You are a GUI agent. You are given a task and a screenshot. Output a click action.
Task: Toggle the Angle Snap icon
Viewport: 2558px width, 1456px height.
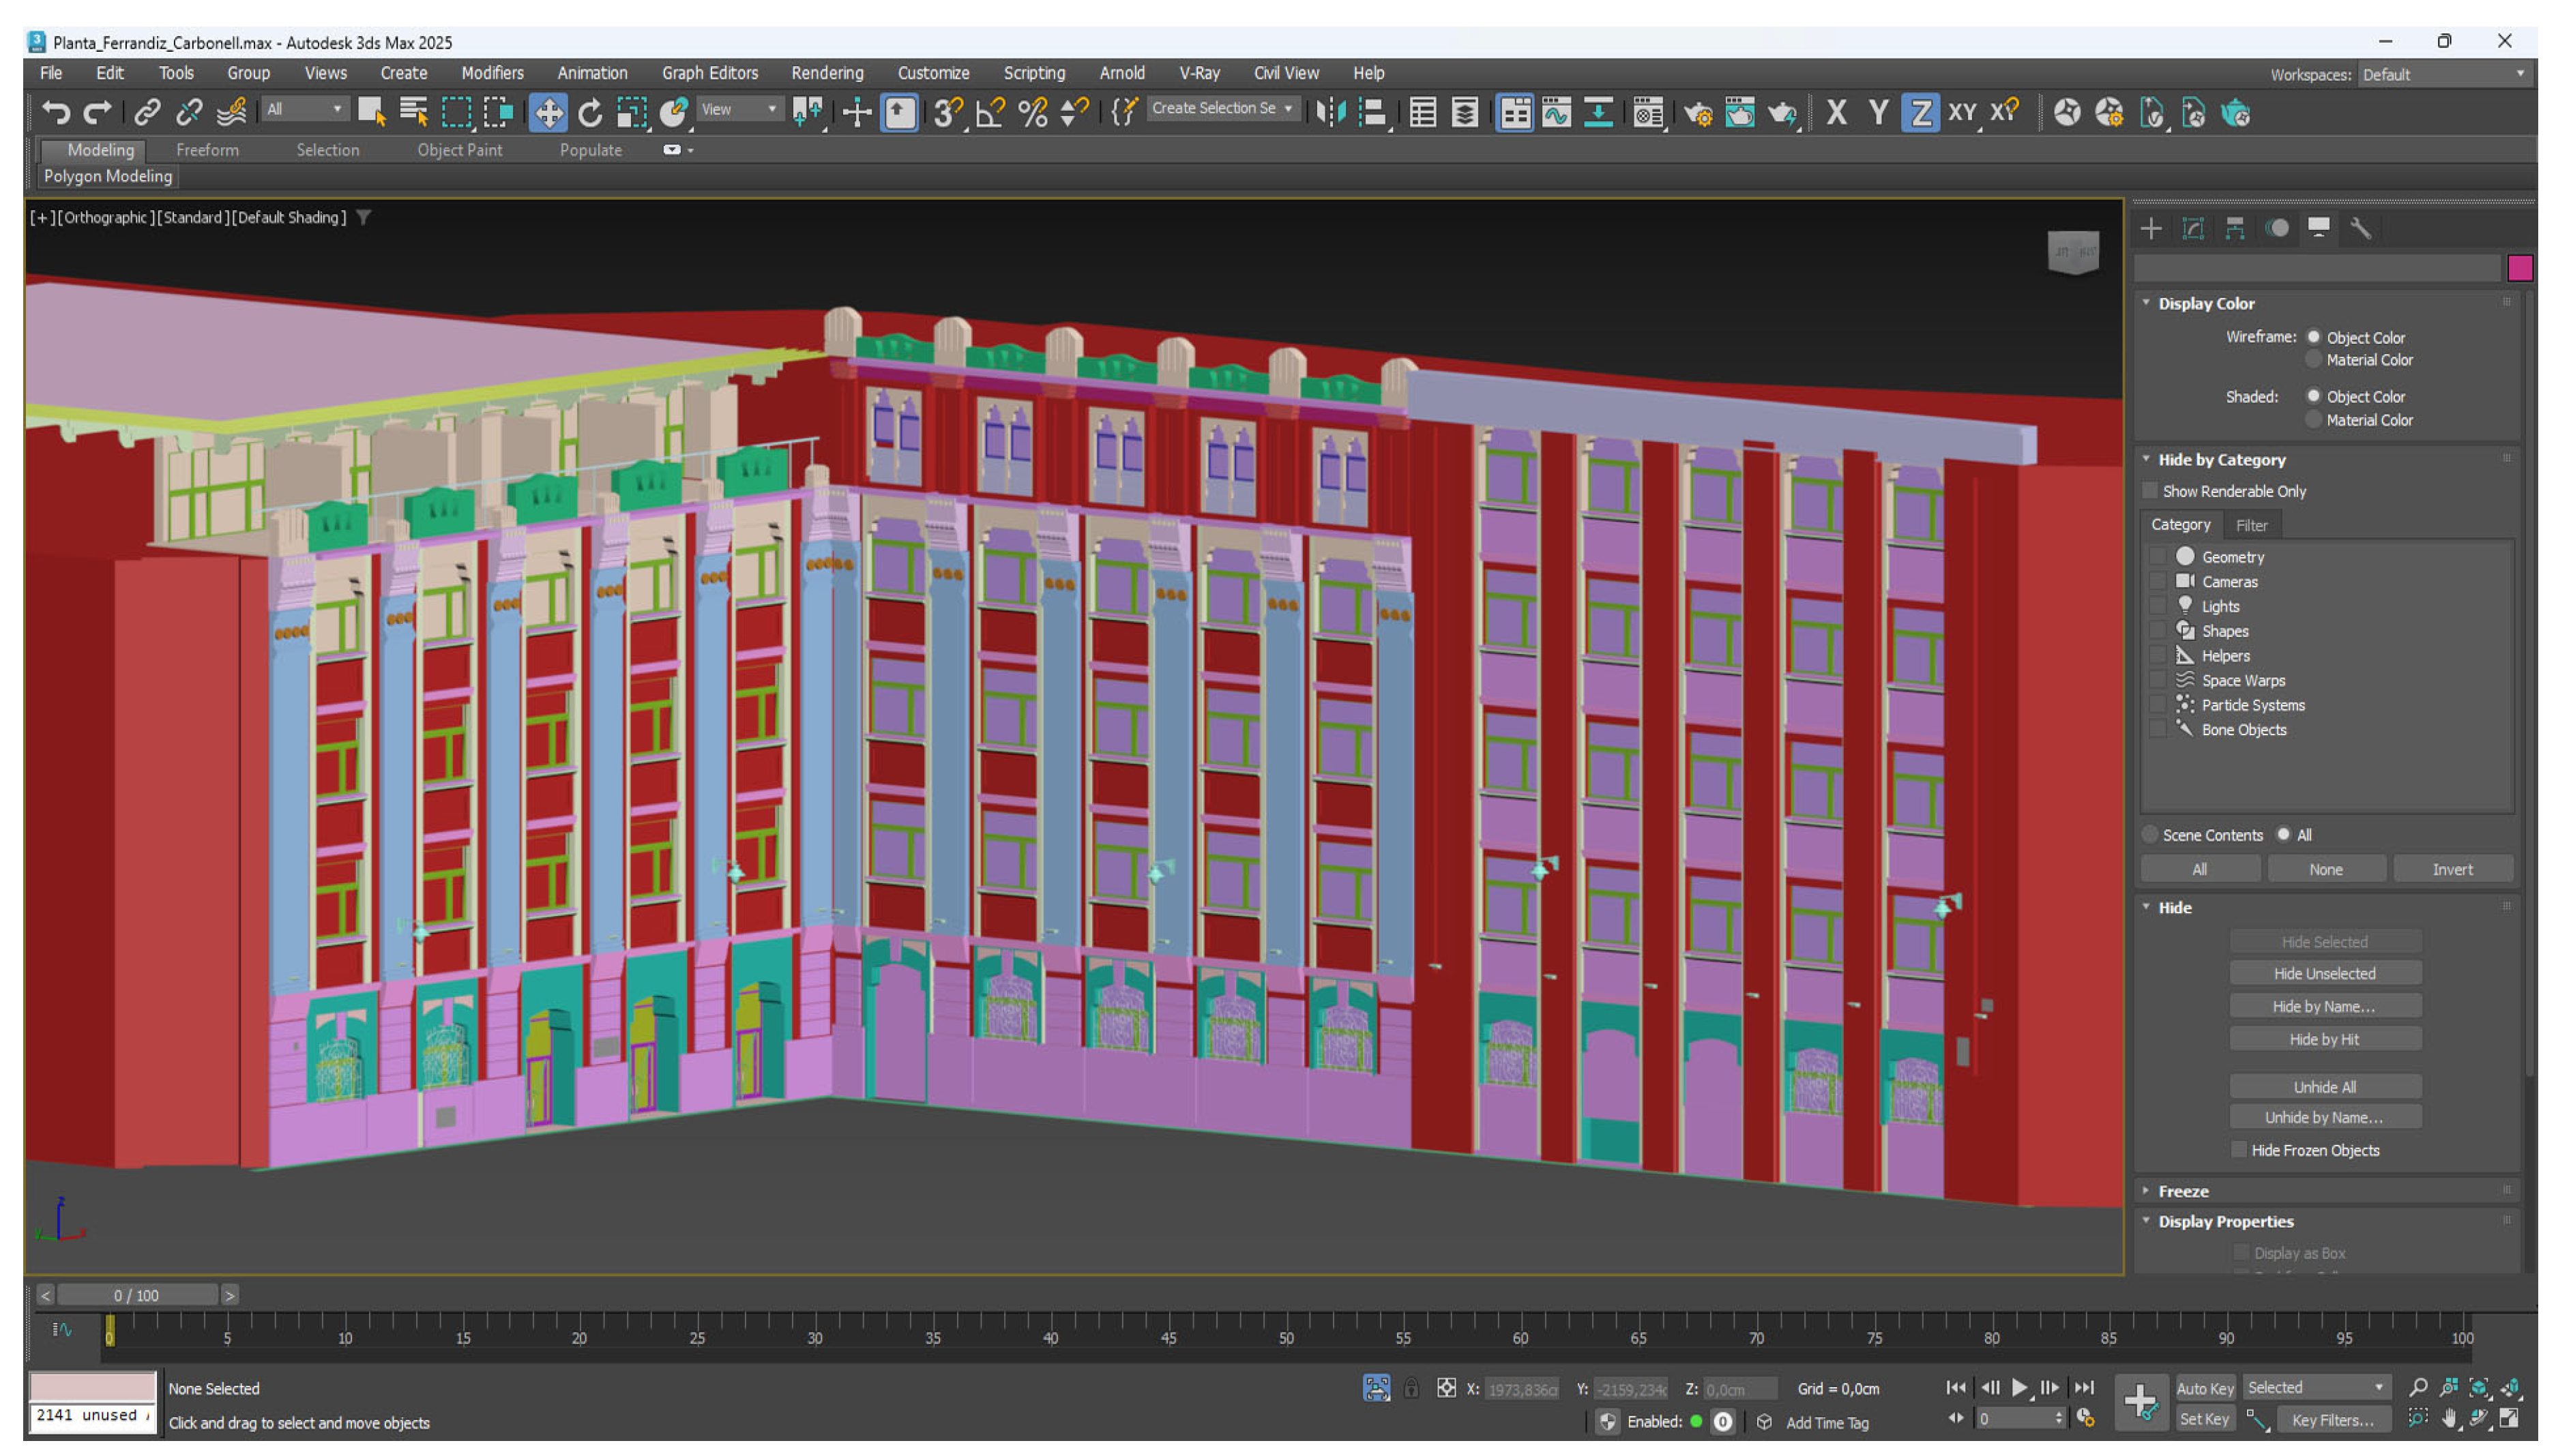click(990, 113)
